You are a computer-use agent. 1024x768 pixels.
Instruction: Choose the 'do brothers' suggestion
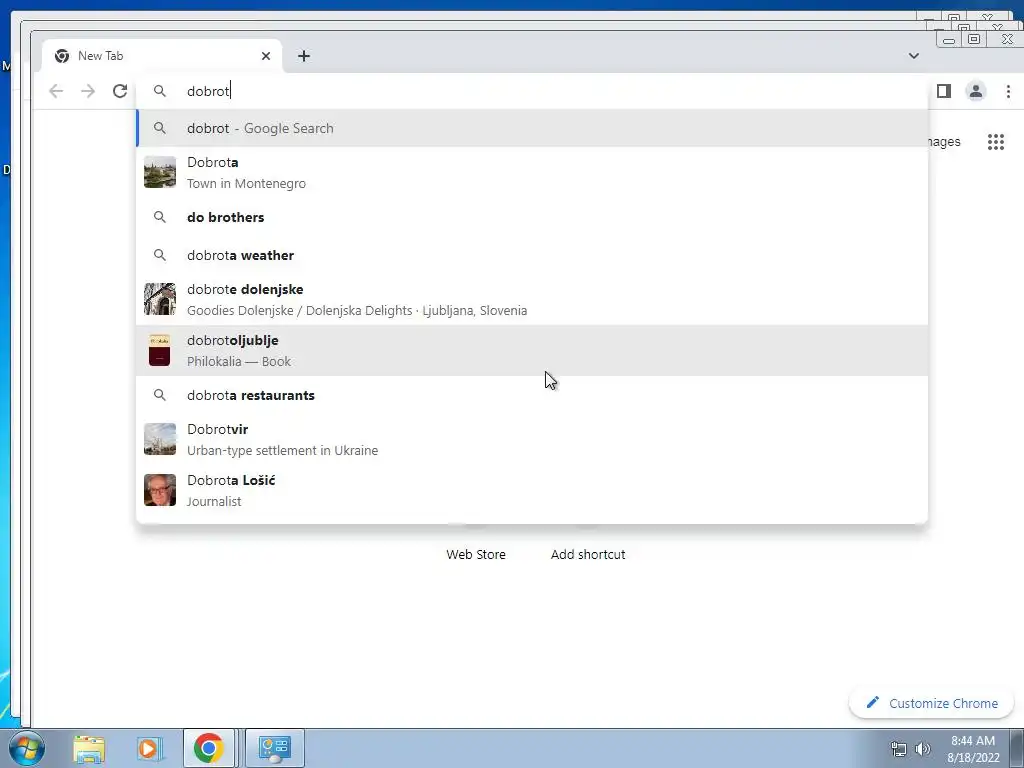[x=532, y=217]
